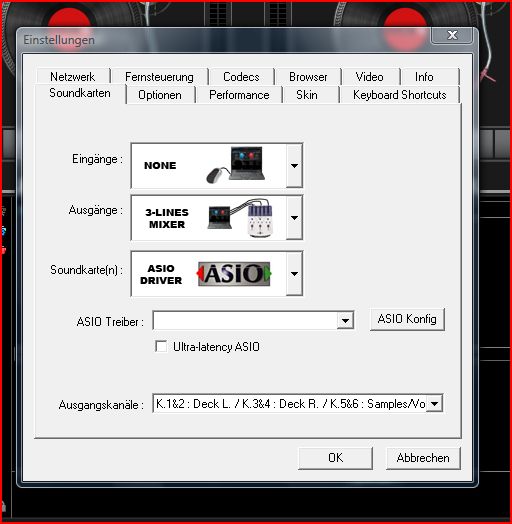Select the Keyboard Shortcuts tab
512x524 pixels.
(400, 95)
